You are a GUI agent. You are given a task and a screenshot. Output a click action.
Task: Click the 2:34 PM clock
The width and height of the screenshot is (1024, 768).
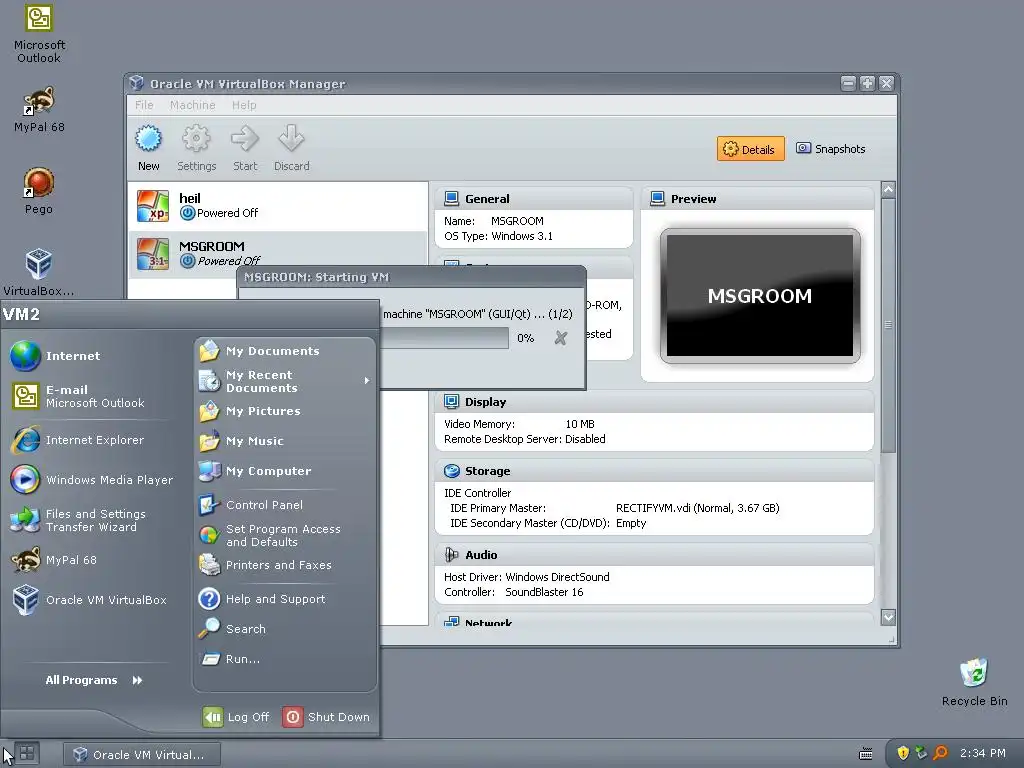tap(983, 753)
